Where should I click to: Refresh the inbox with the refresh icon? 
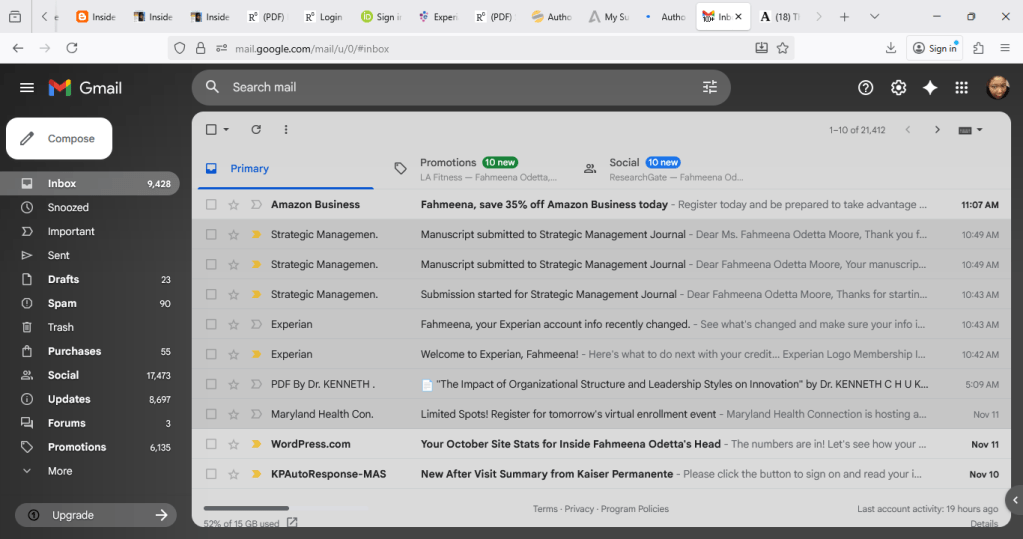[x=256, y=129]
